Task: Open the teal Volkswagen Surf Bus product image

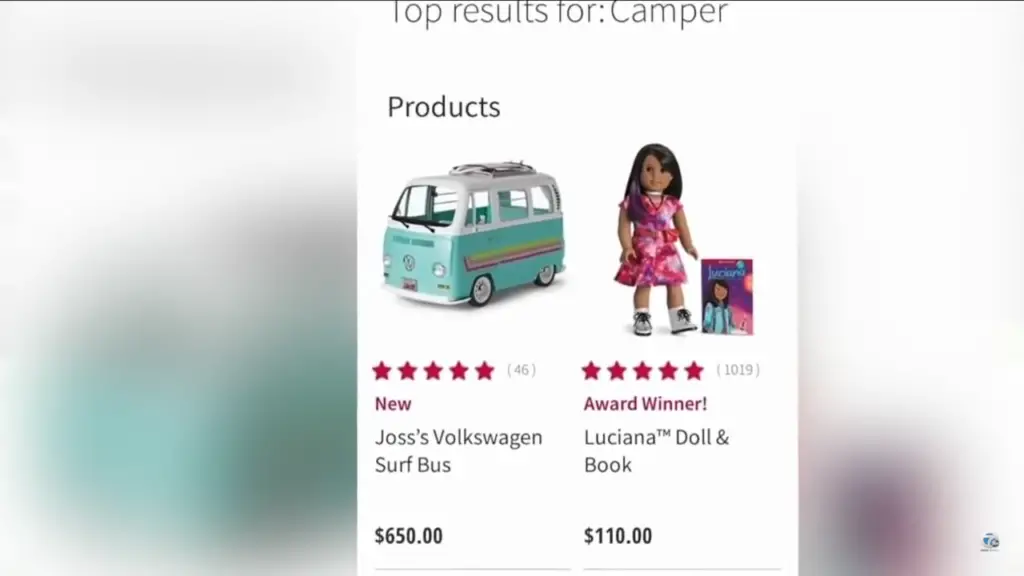Action: coord(474,234)
